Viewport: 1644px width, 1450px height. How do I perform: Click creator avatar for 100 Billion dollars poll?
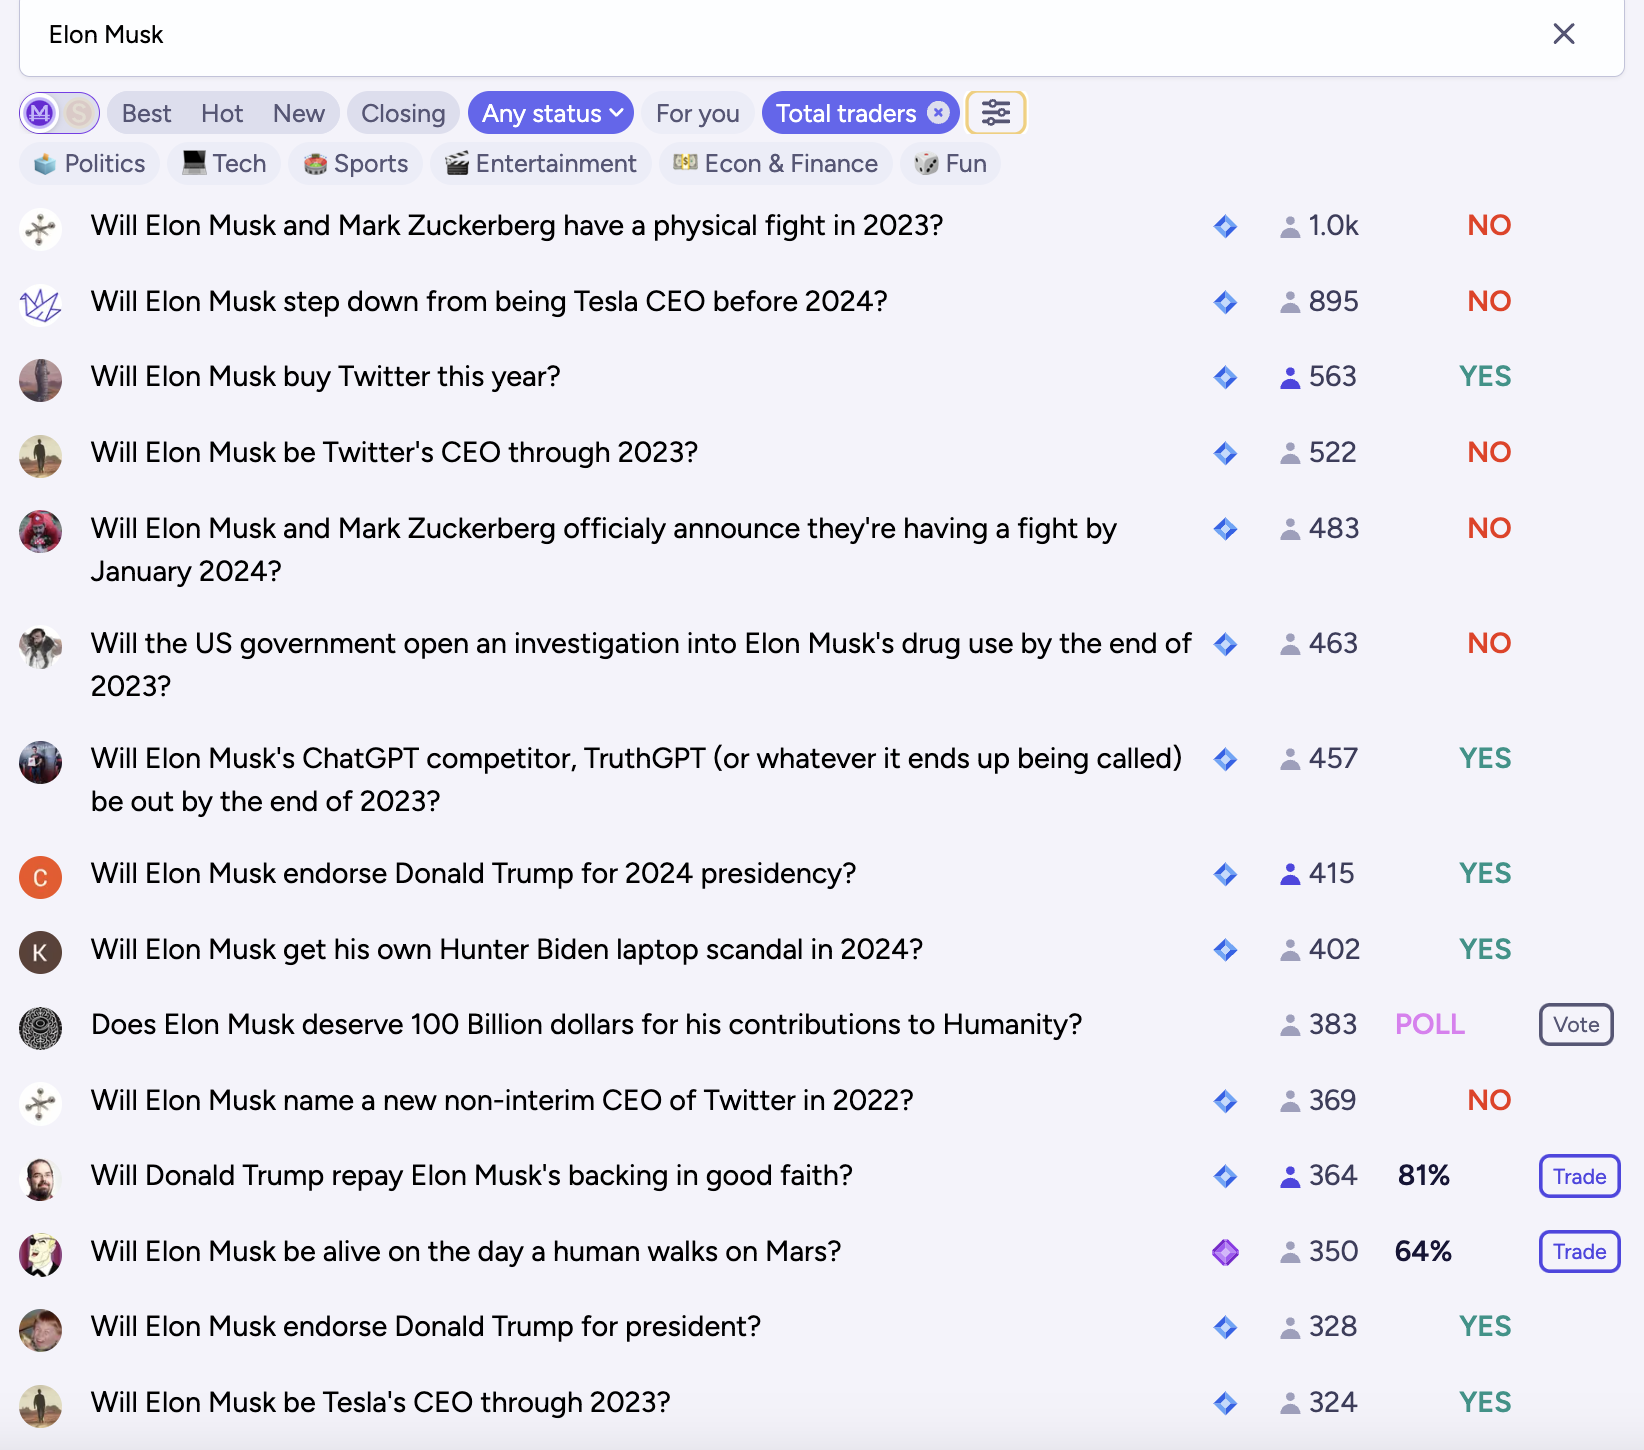(41, 1028)
